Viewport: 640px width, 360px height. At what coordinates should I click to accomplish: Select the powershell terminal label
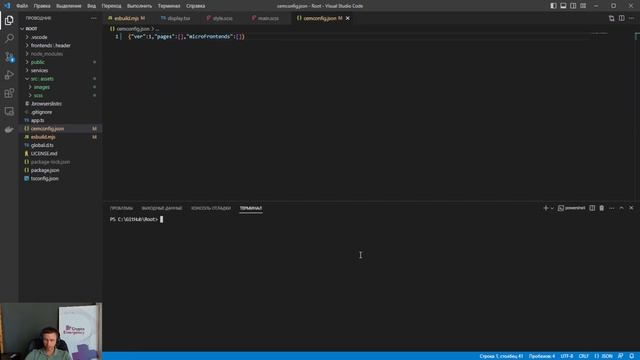(x=571, y=208)
